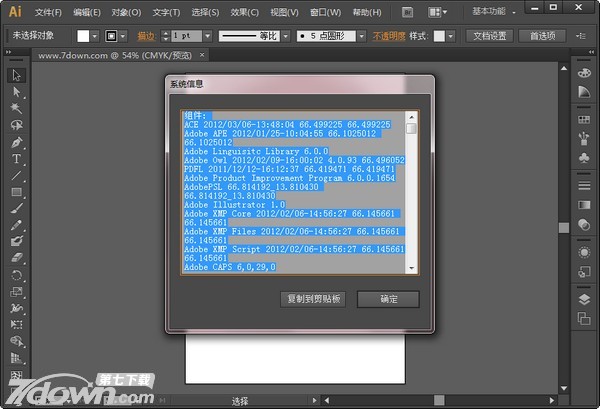The image size is (600, 409).
Task: Open the stroke weight dropdown
Action: [207, 36]
